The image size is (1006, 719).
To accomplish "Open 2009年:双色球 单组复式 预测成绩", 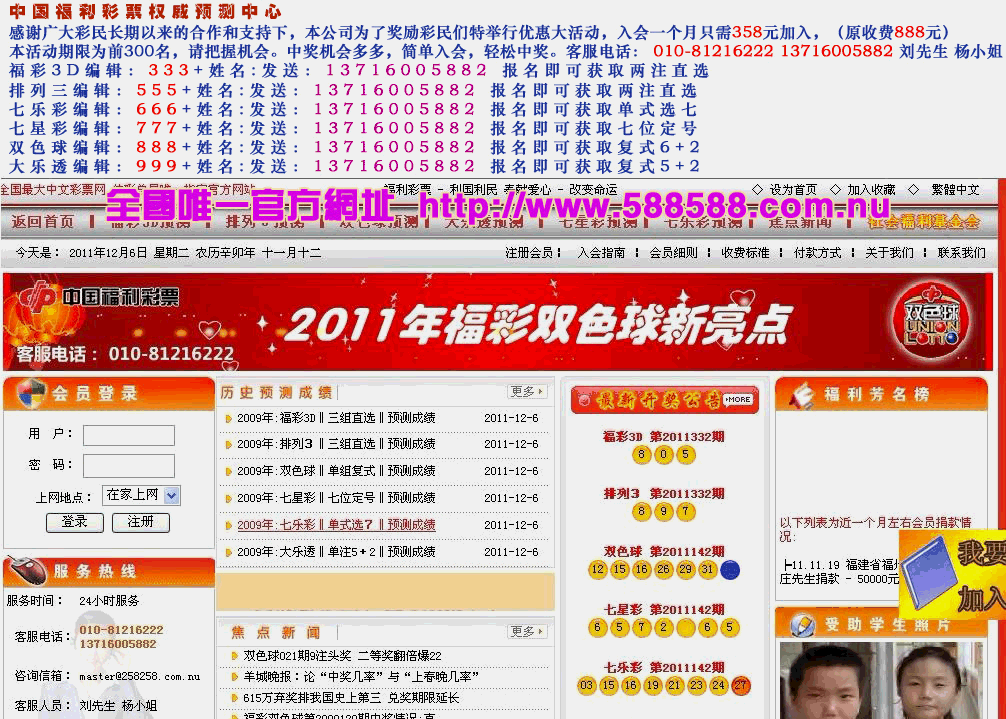I will 336,471.
